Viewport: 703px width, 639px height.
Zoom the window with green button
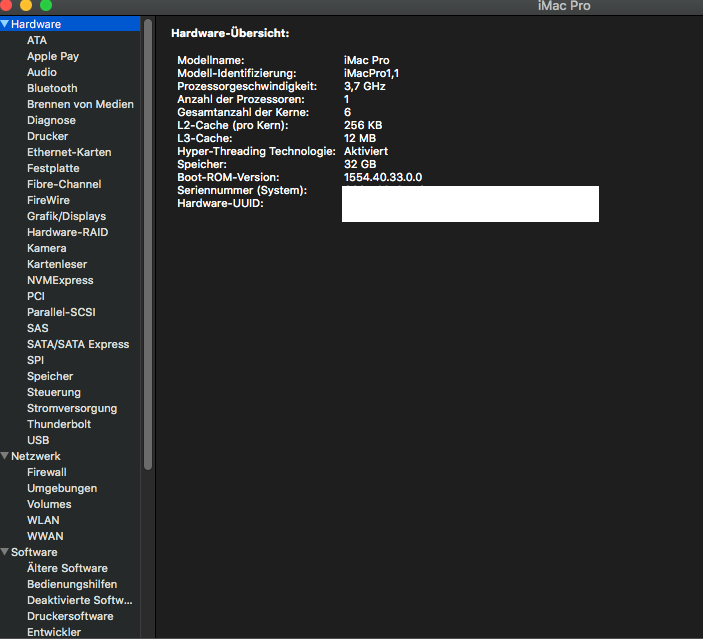[x=46, y=5]
